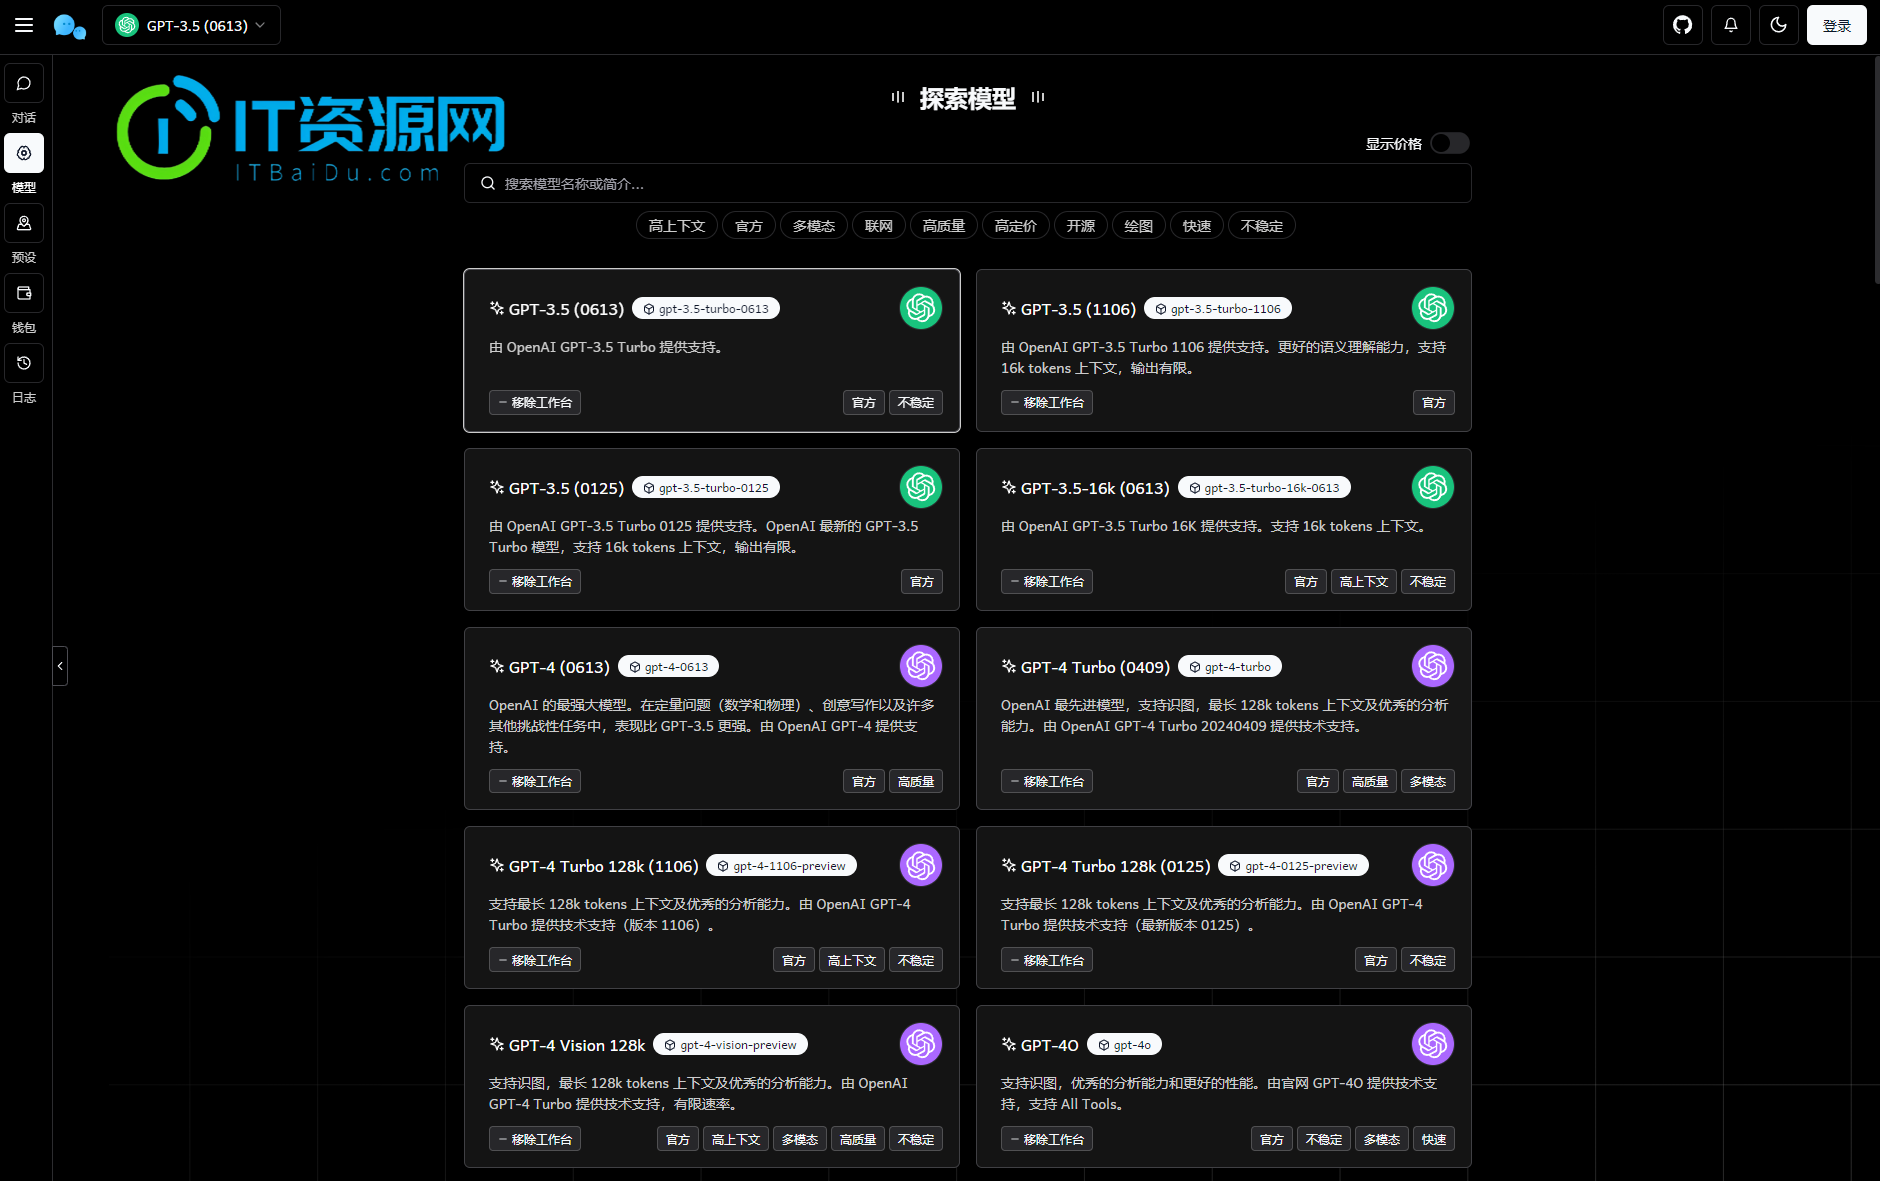
Task: Open the 预设 presets sidebar icon
Action: click(24, 224)
